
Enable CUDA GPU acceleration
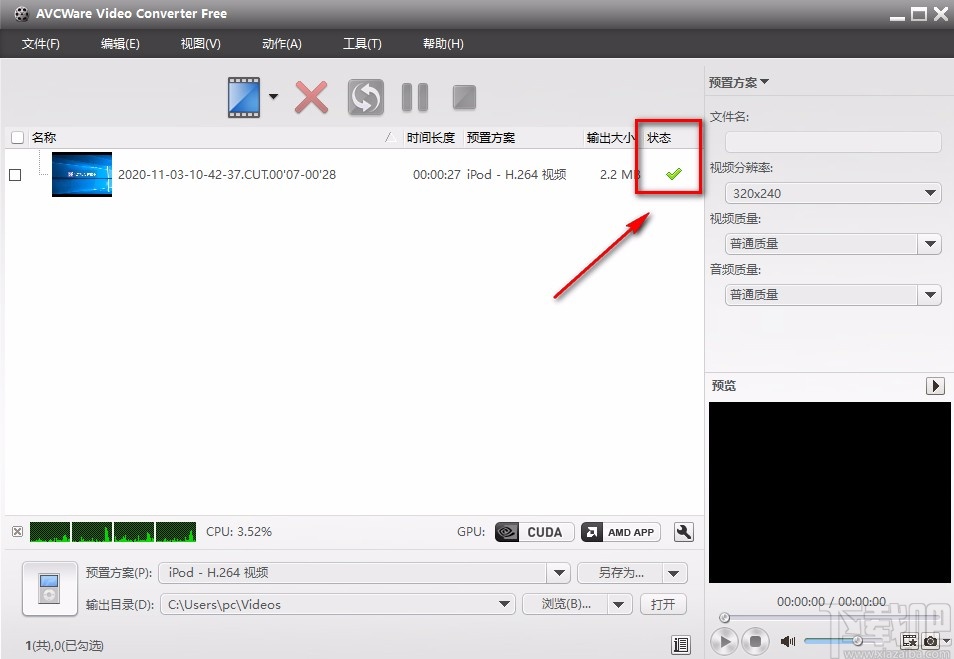(533, 532)
